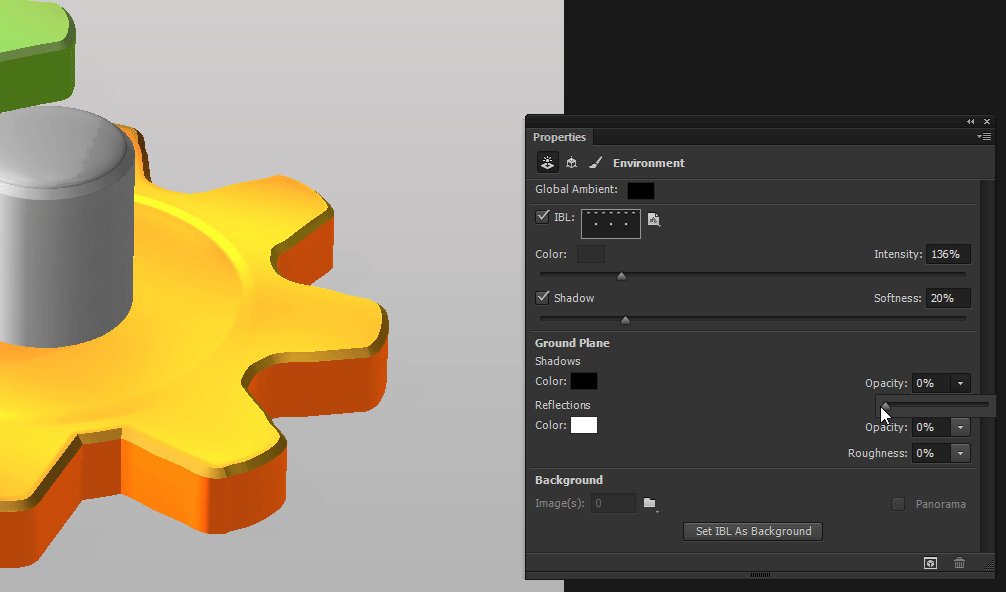
Task: Select the brush paint properties icon
Action: pyautogui.click(x=595, y=163)
